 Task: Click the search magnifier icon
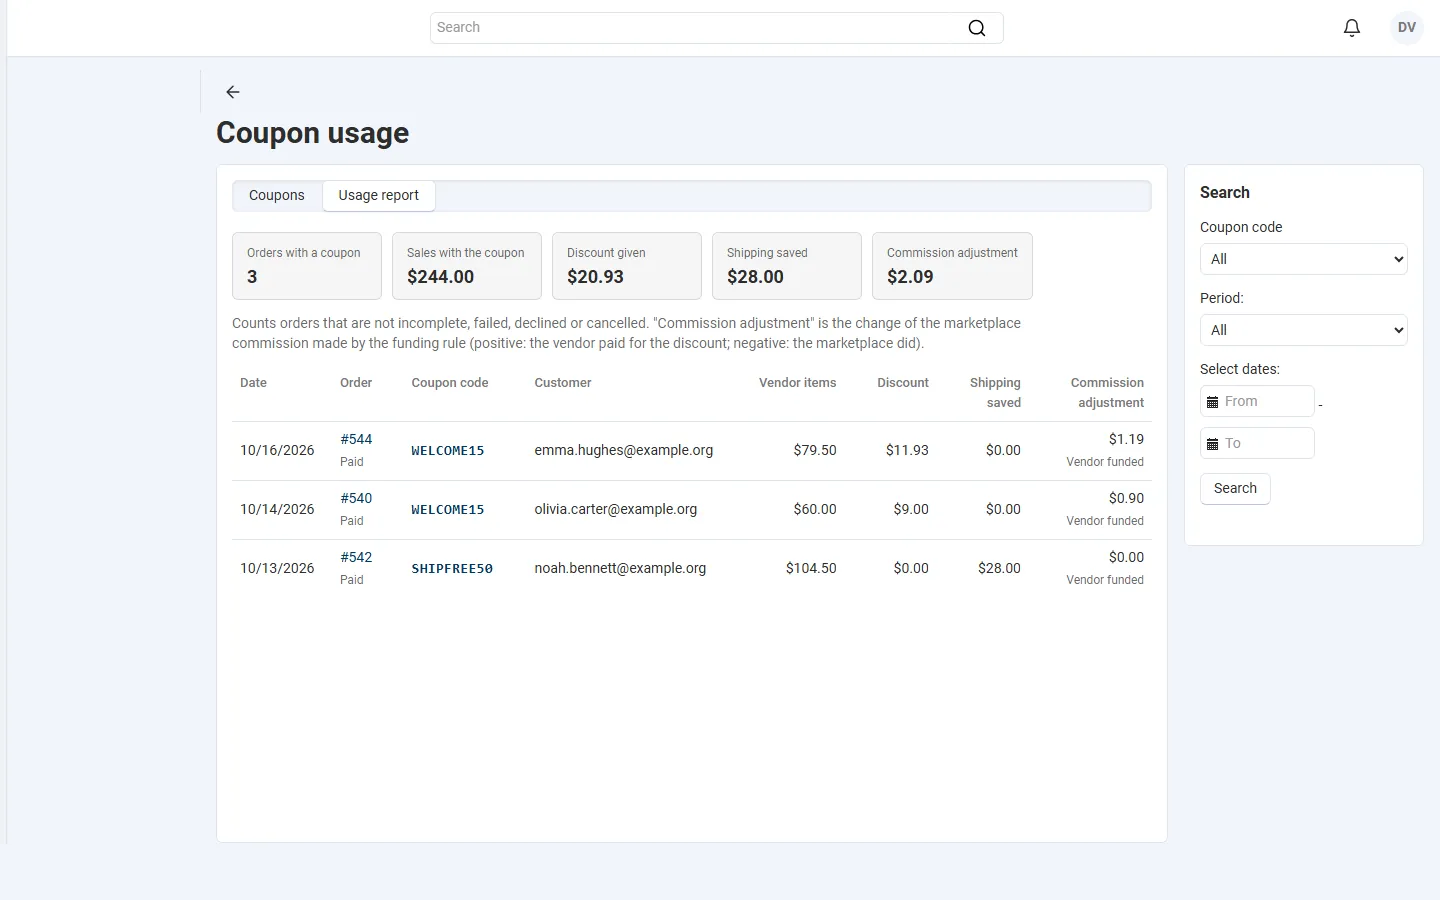point(977,28)
